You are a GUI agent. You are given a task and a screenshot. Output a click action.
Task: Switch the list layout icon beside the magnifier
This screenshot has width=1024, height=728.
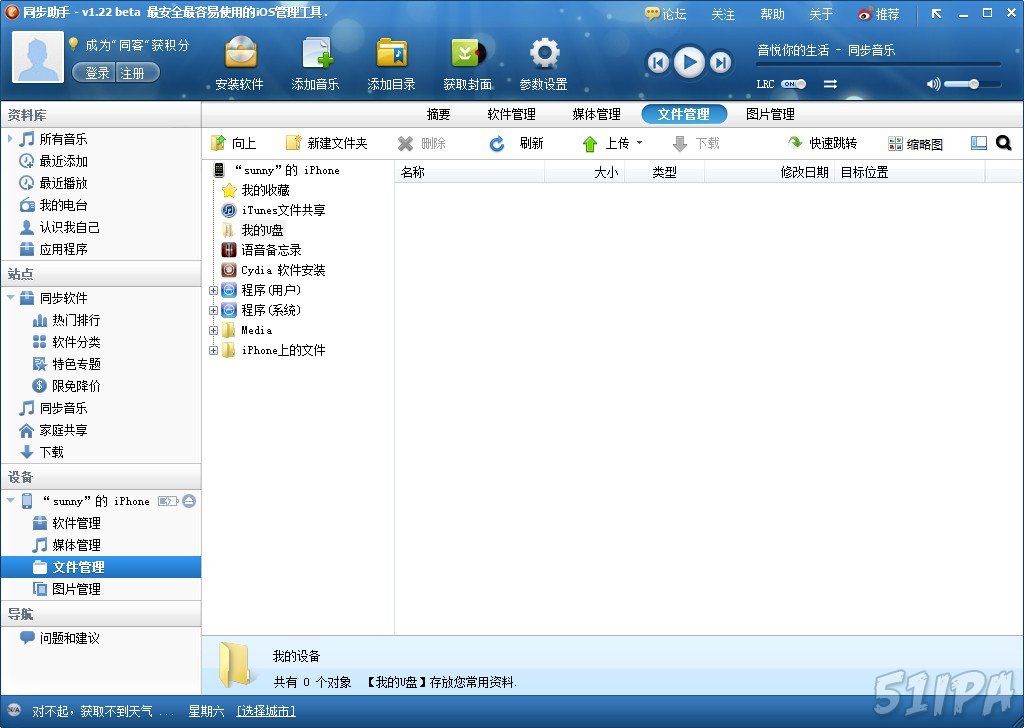(979, 143)
